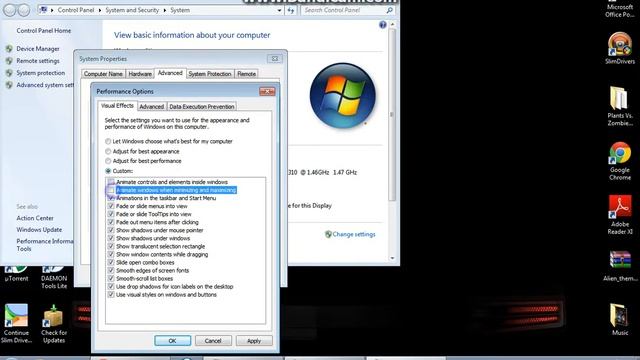The height and width of the screenshot is (360, 640).
Task: Open the Alien_theme archive icon
Action: pos(620,266)
